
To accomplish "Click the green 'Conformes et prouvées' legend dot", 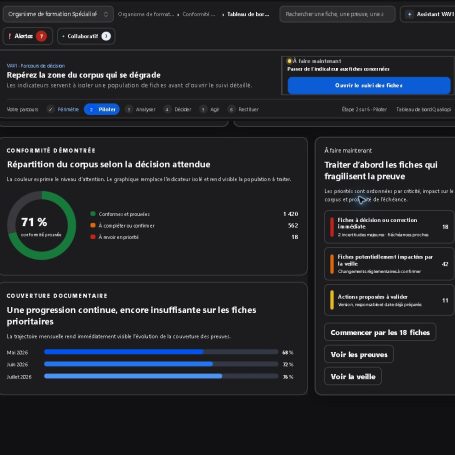I will [93, 214].
